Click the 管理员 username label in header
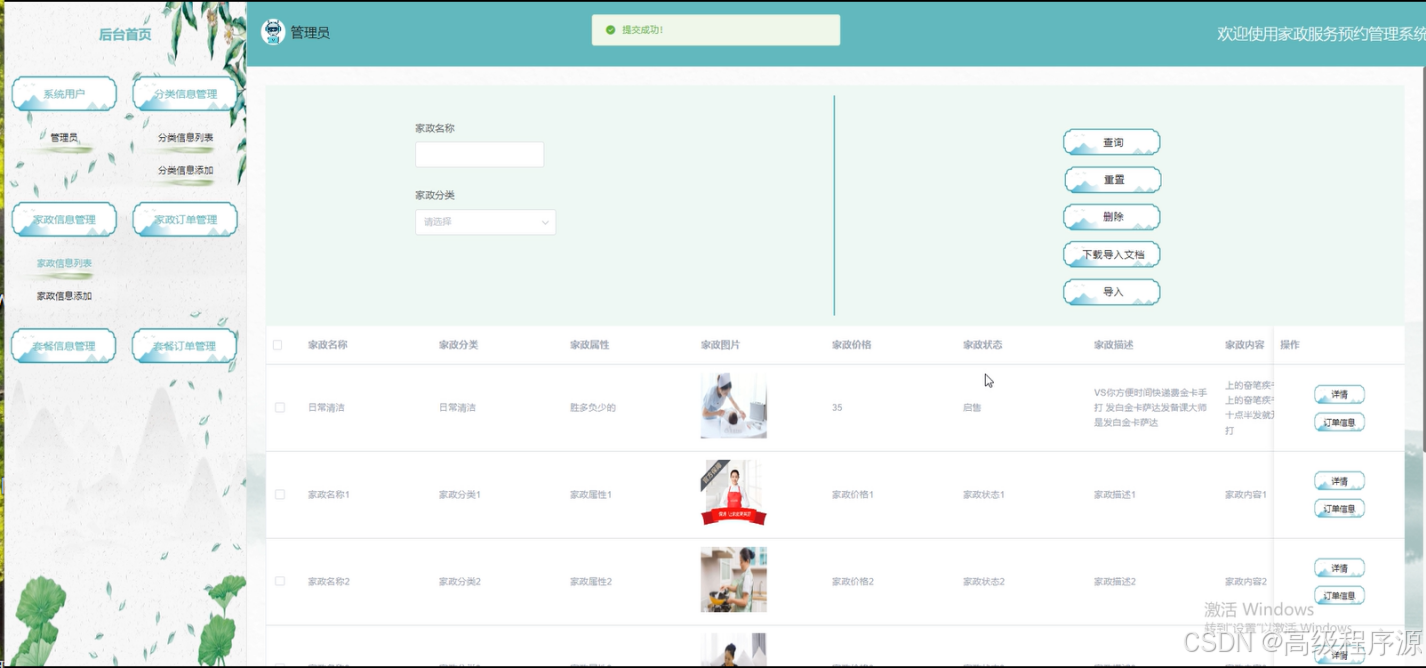 tap(310, 33)
